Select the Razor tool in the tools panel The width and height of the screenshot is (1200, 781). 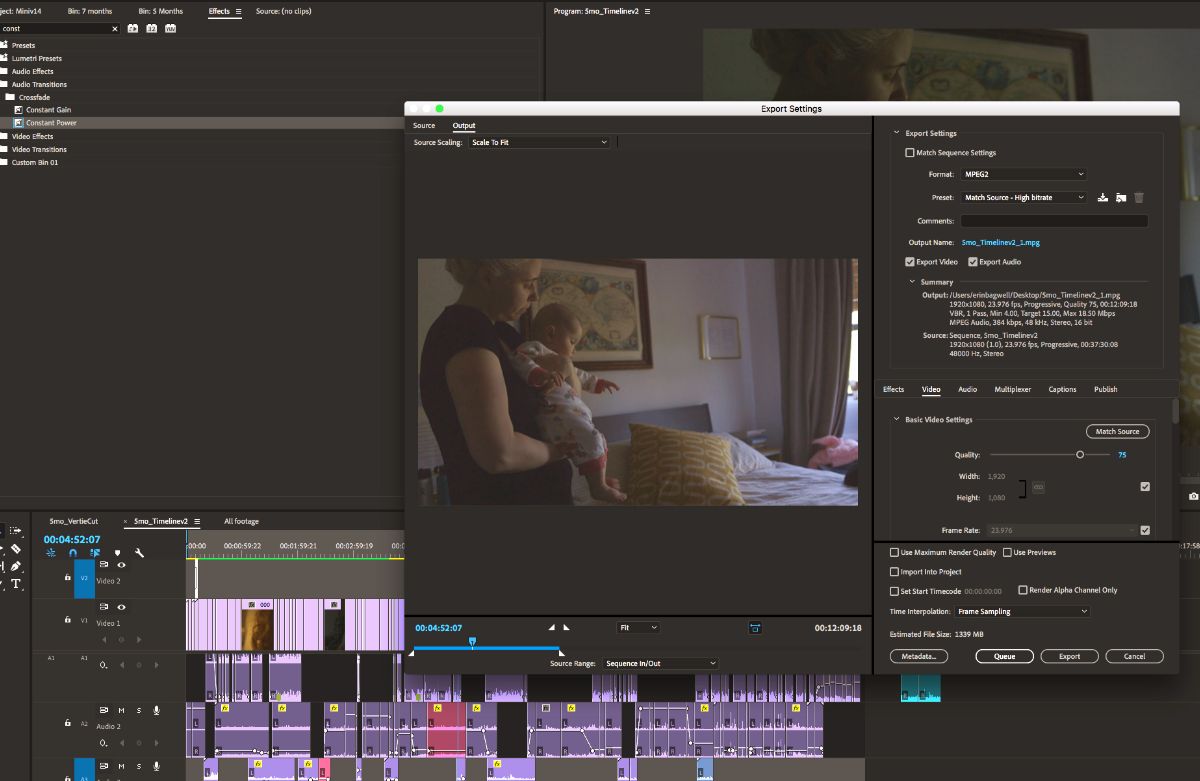[16, 548]
